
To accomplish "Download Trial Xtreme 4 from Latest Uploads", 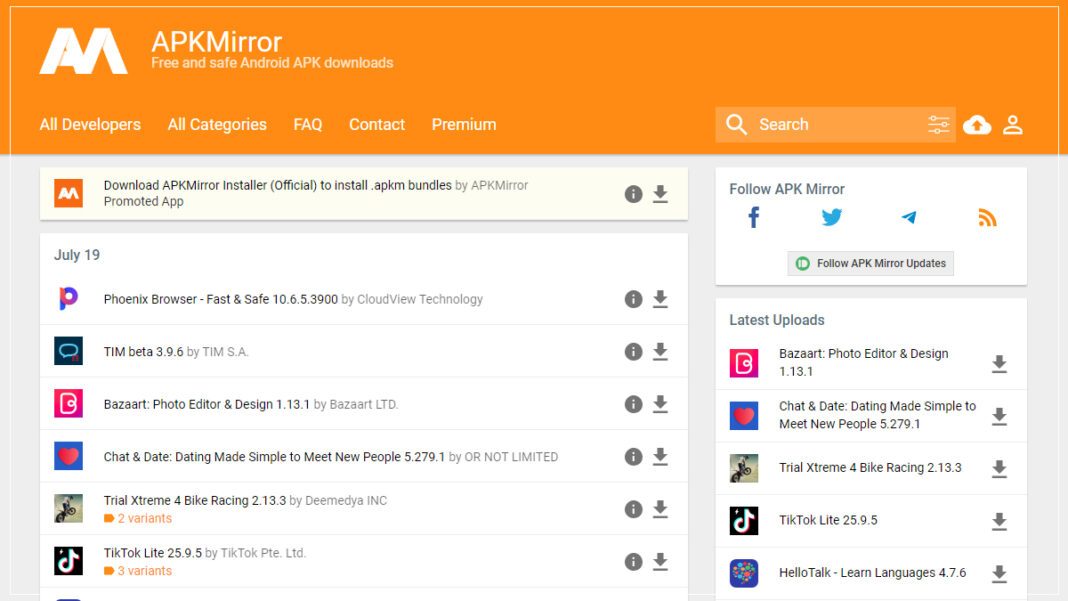I will coord(999,469).
